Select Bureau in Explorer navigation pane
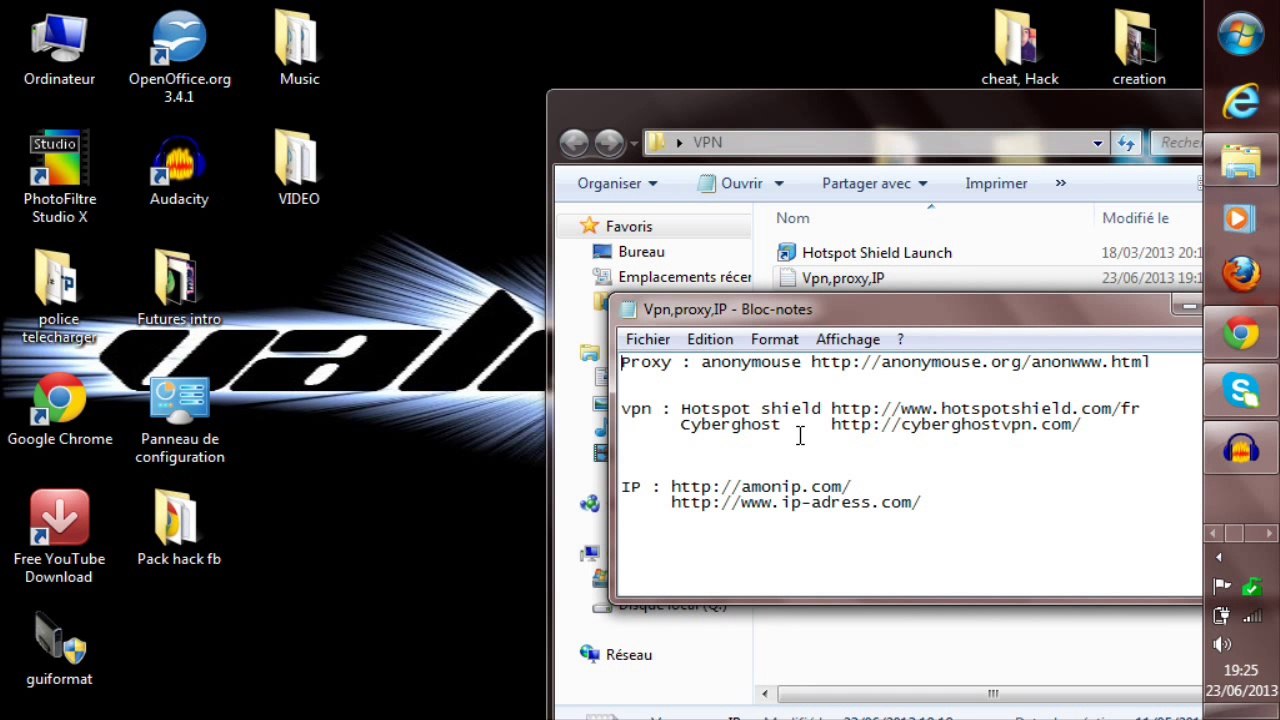 pyautogui.click(x=628, y=252)
